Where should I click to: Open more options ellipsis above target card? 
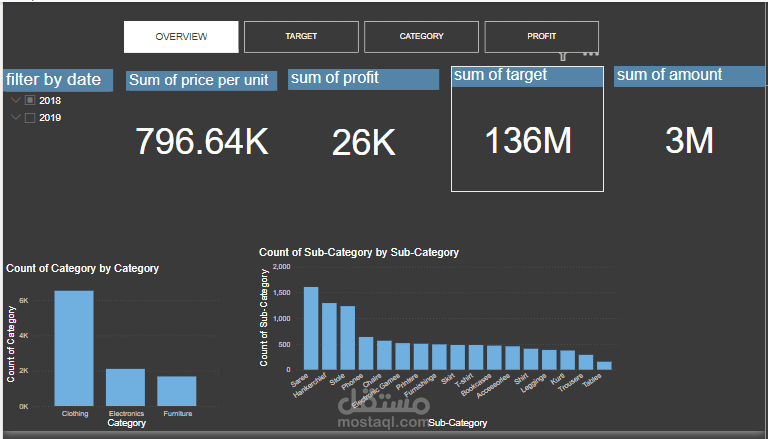(x=591, y=54)
